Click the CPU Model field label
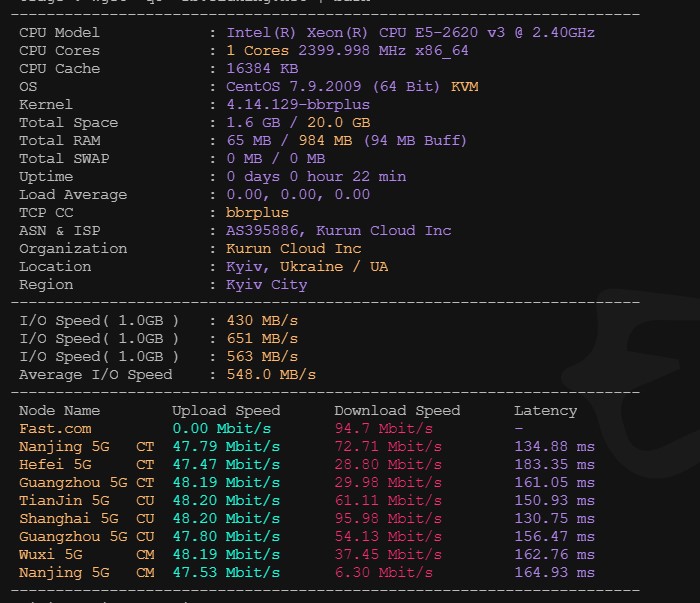The height and width of the screenshot is (603, 700). (59, 33)
